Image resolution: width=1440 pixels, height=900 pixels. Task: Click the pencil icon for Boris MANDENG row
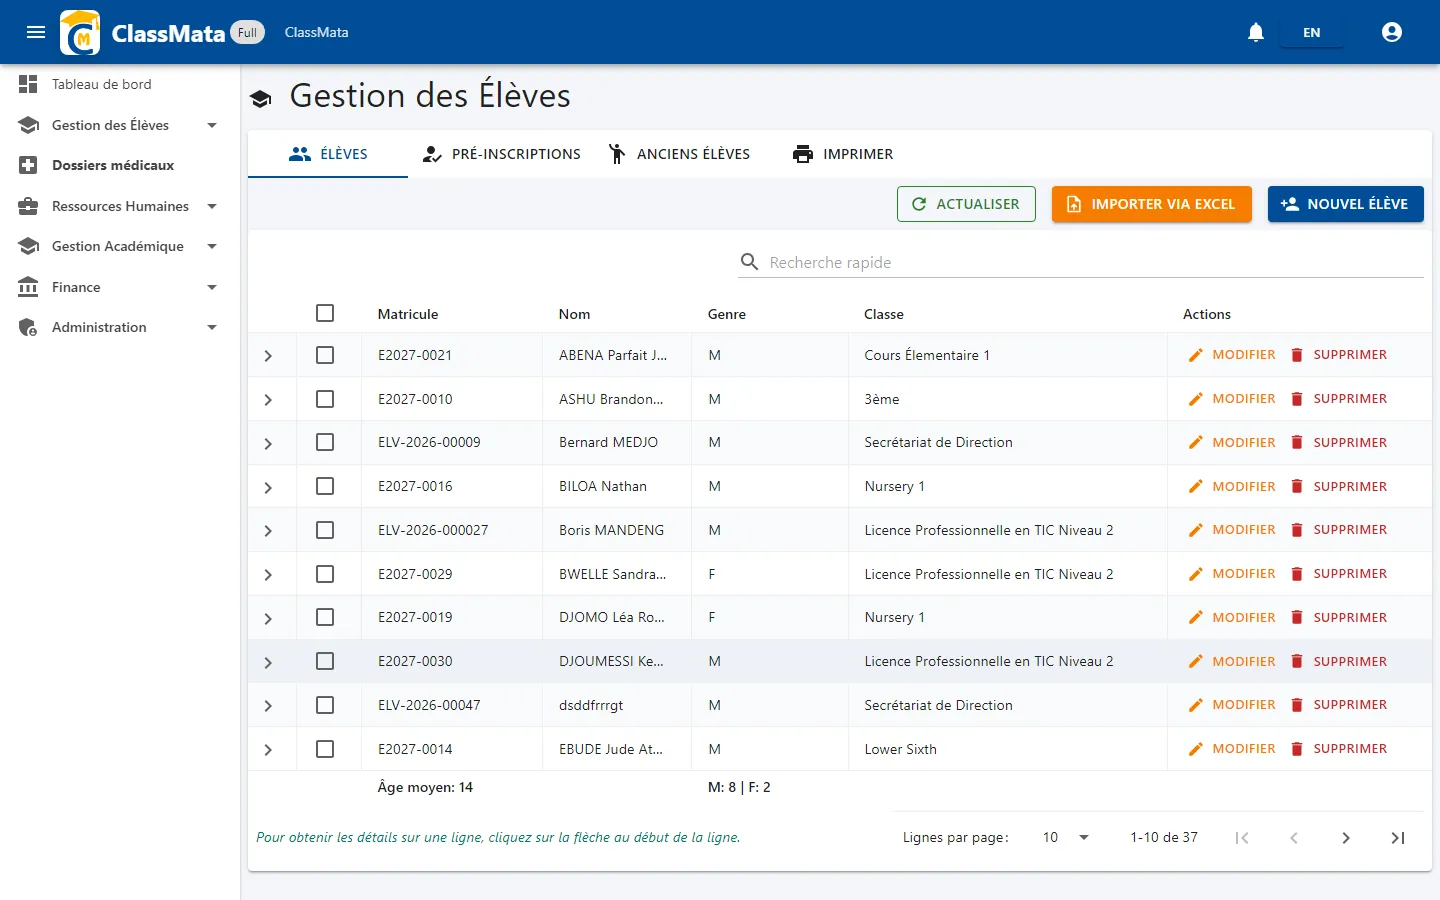[1195, 530]
